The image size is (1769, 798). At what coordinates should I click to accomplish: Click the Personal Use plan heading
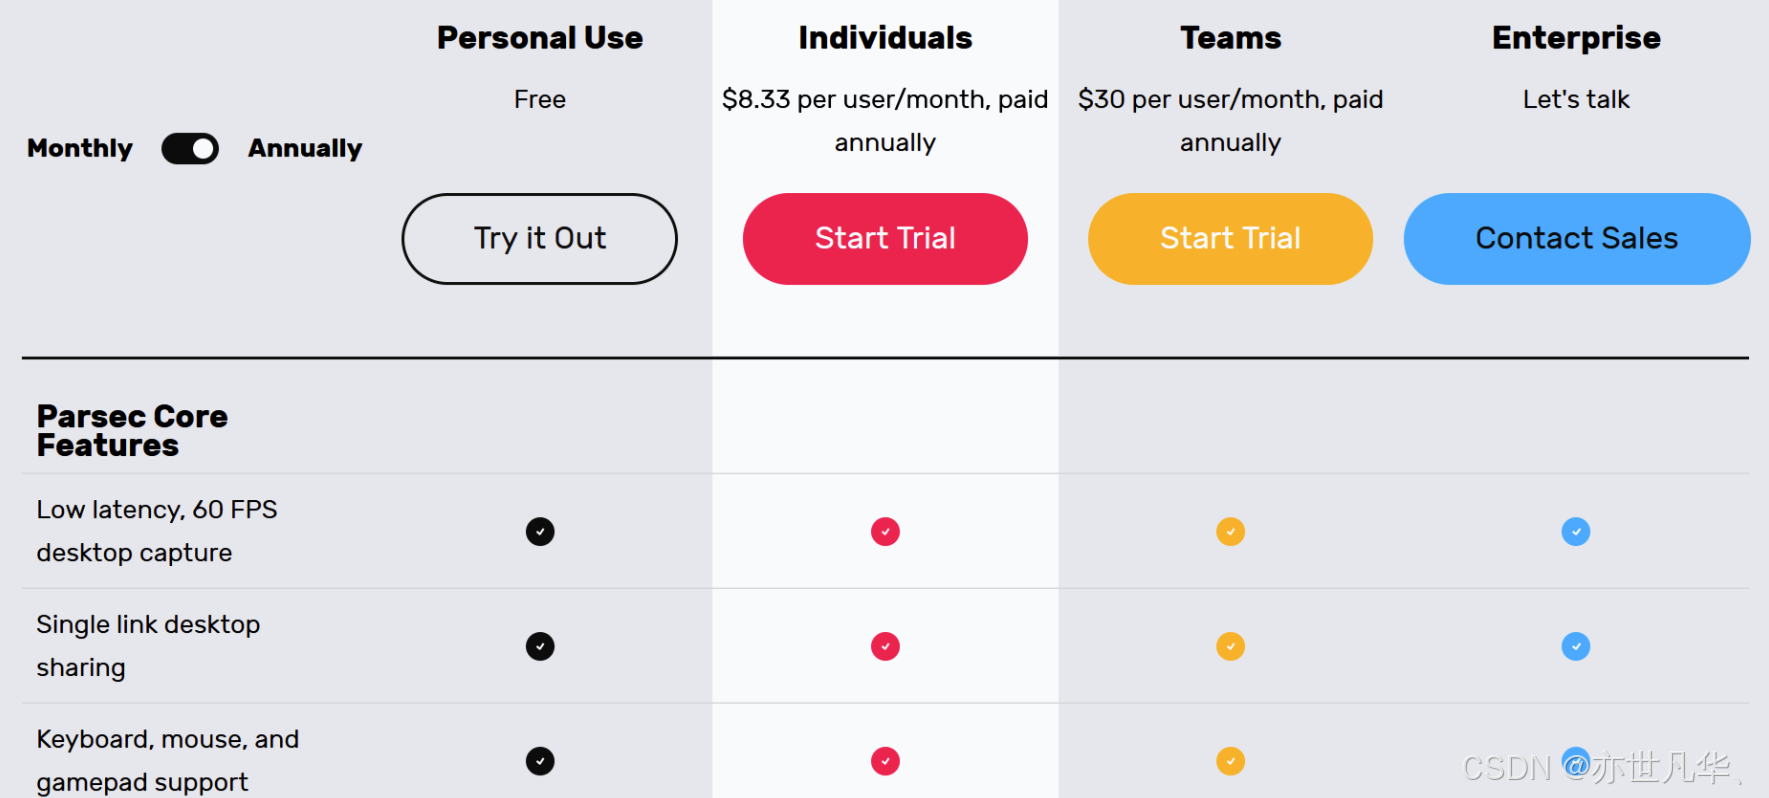click(540, 38)
